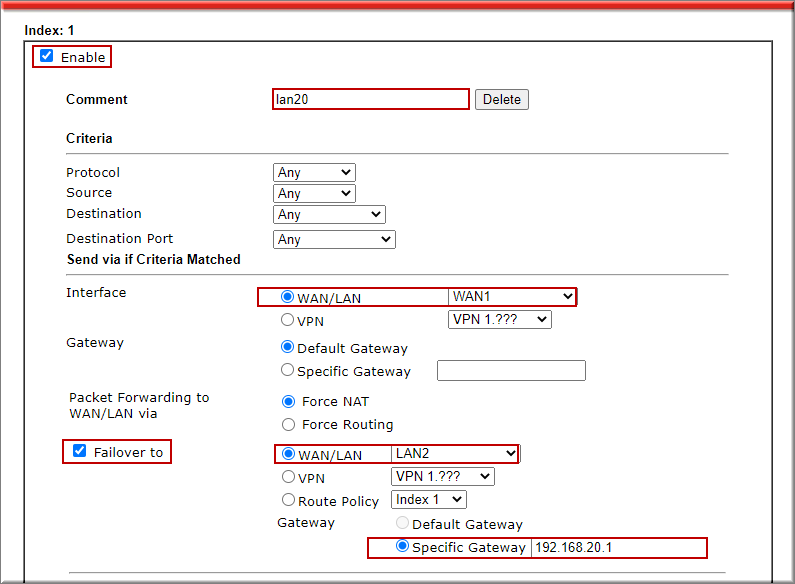Choose the Specific Gateway option under Interface Gateway
Screen dimensions: 795x584
pyautogui.click(x=288, y=370)
